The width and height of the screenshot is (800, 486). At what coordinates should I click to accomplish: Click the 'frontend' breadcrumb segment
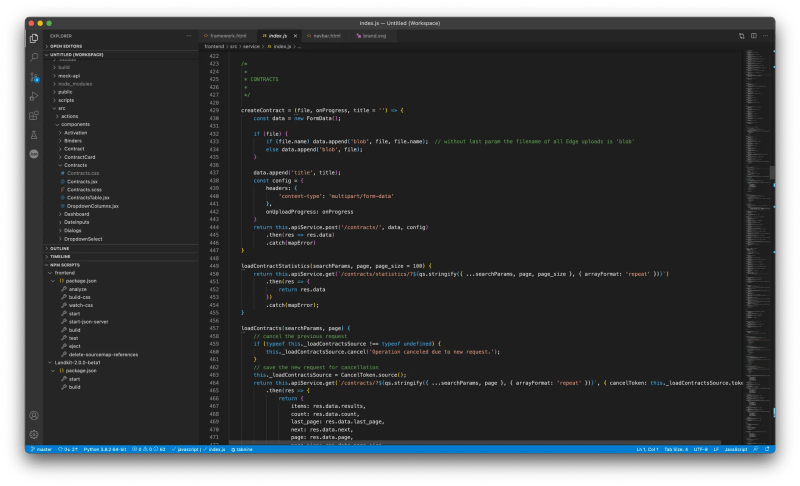coord(214,46)
